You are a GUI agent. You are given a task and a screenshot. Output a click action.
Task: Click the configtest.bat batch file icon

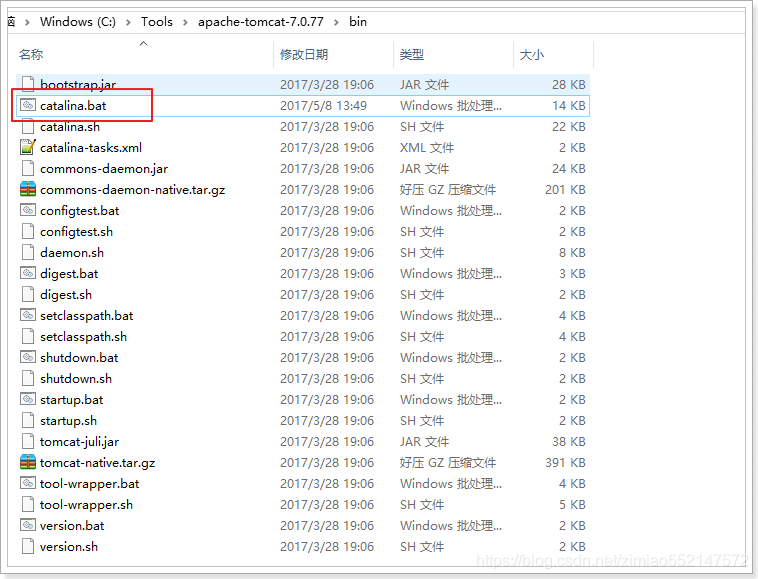(x=28, y=210)
